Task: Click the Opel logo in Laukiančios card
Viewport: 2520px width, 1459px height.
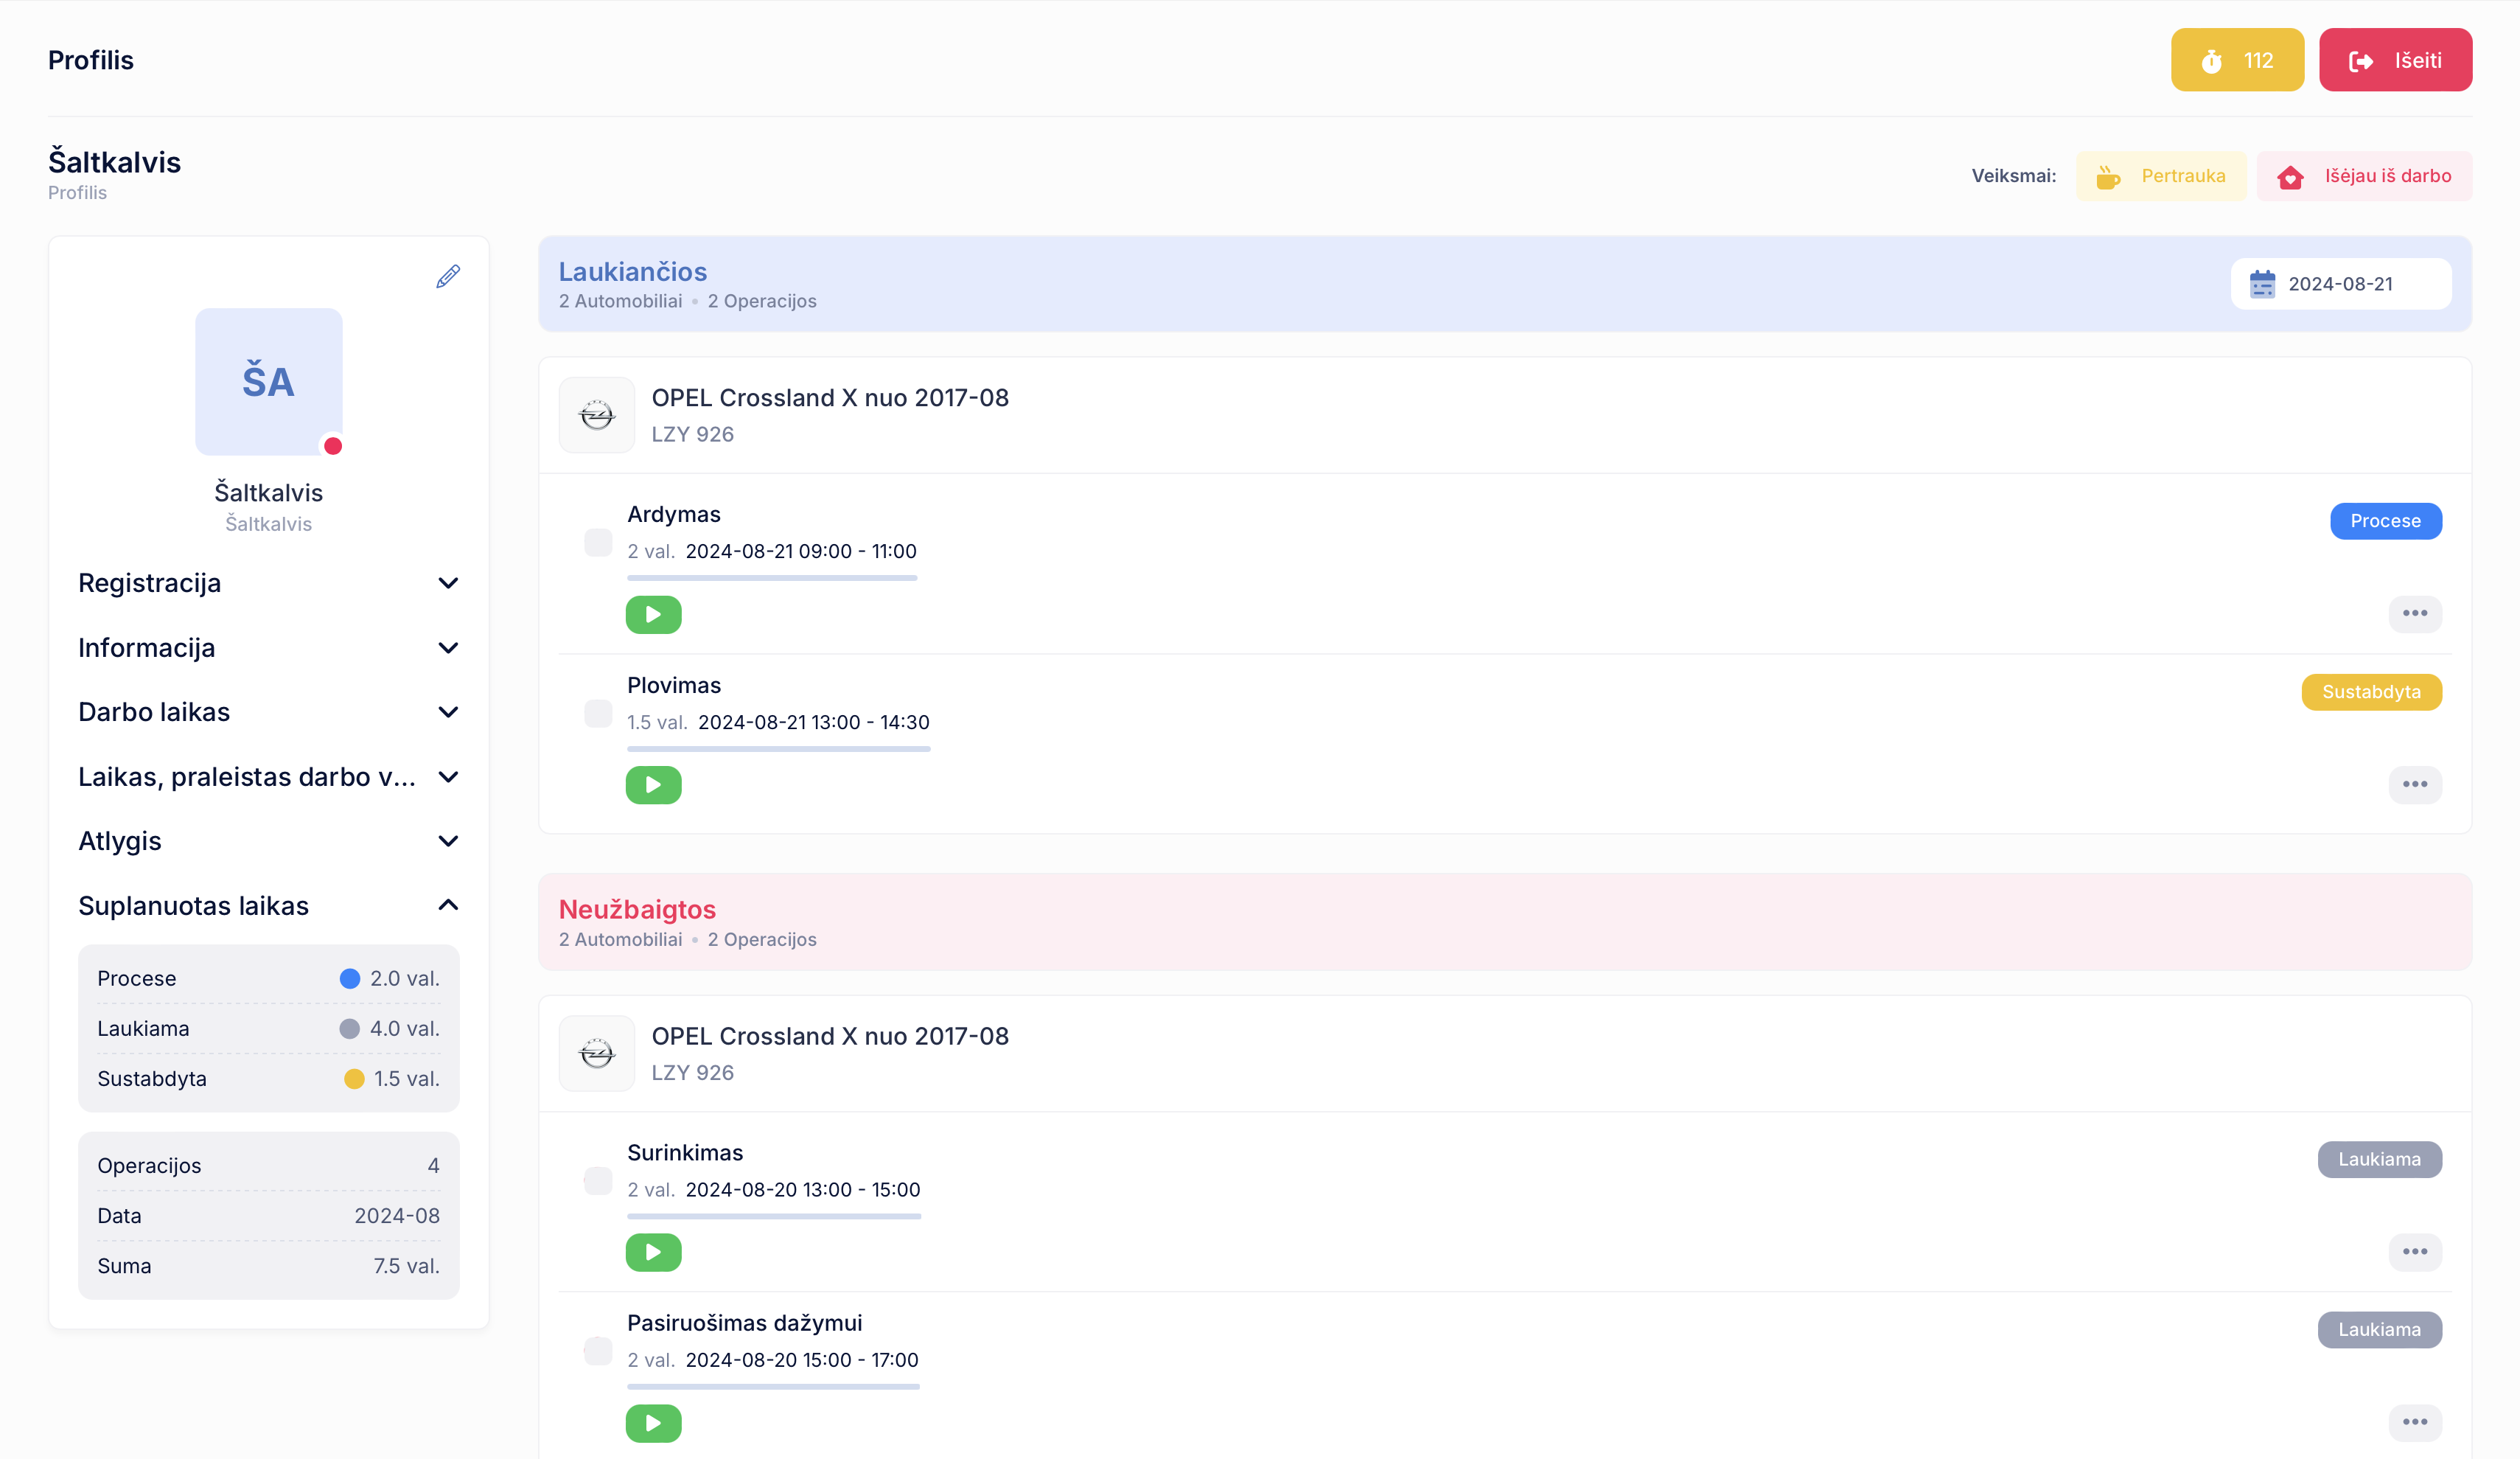Action: point(597,415)
